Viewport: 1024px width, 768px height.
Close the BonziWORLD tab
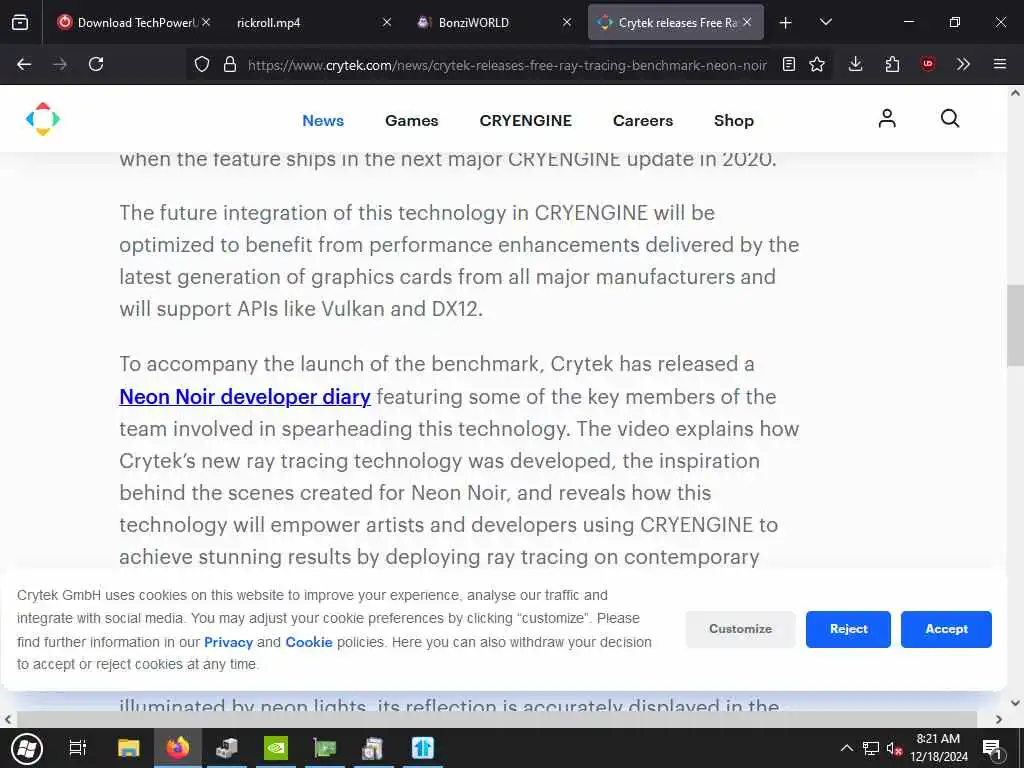[567, 23]
